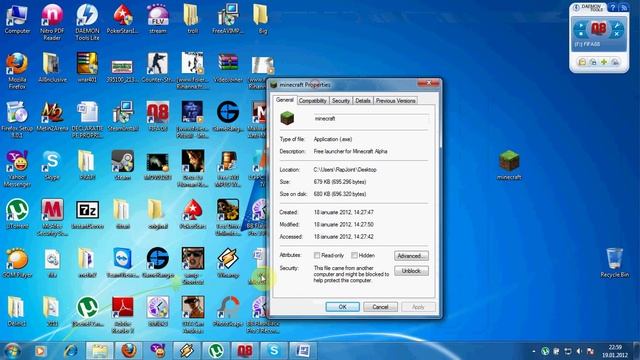Image resolution: width=640 pixels, height=360 pixels.
Task: Click the FIFA 08 image thumbnail in gadget
Action: tap(599, 29)
